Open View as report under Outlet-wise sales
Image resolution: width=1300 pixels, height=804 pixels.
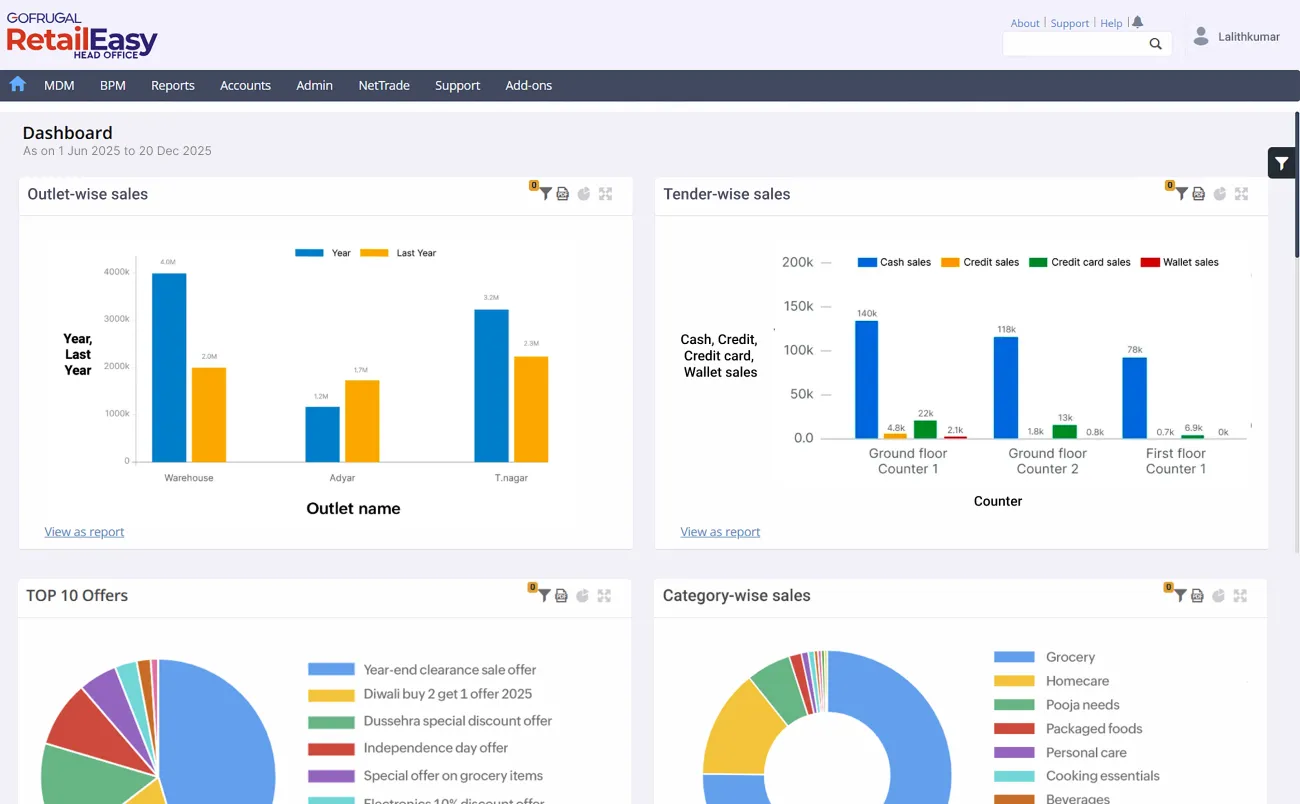(84, 531)
